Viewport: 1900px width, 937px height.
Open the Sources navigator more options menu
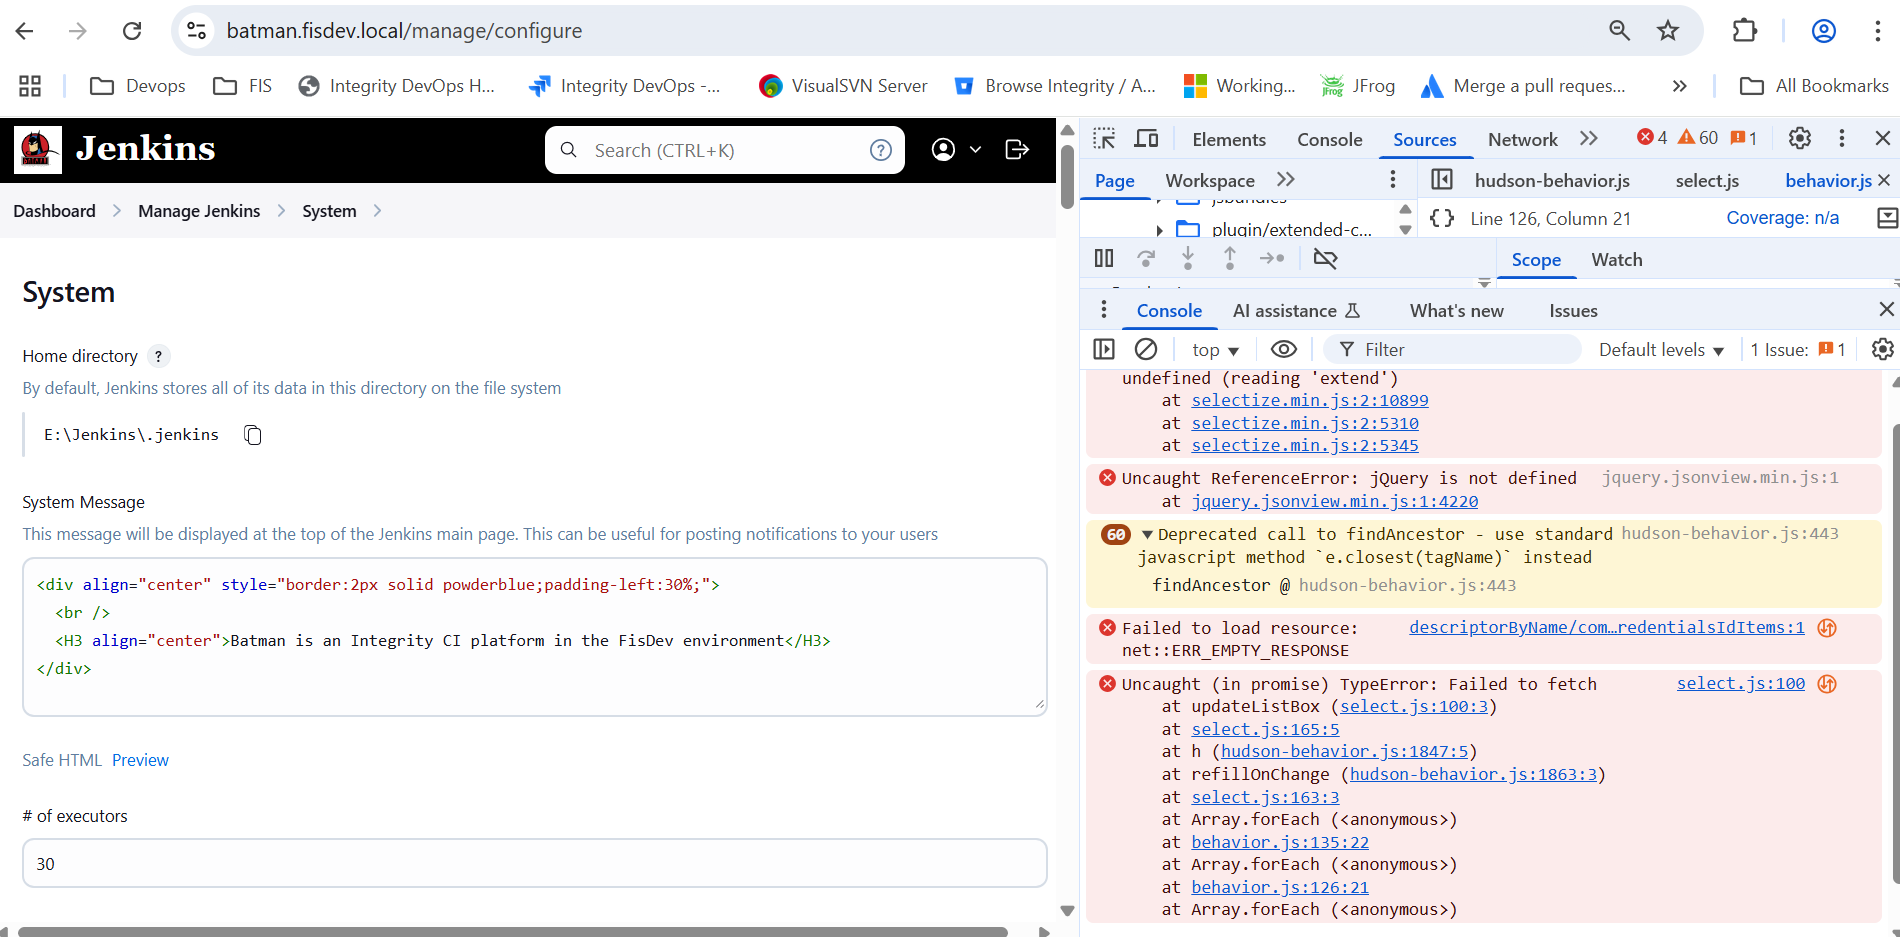[1393, 180]
